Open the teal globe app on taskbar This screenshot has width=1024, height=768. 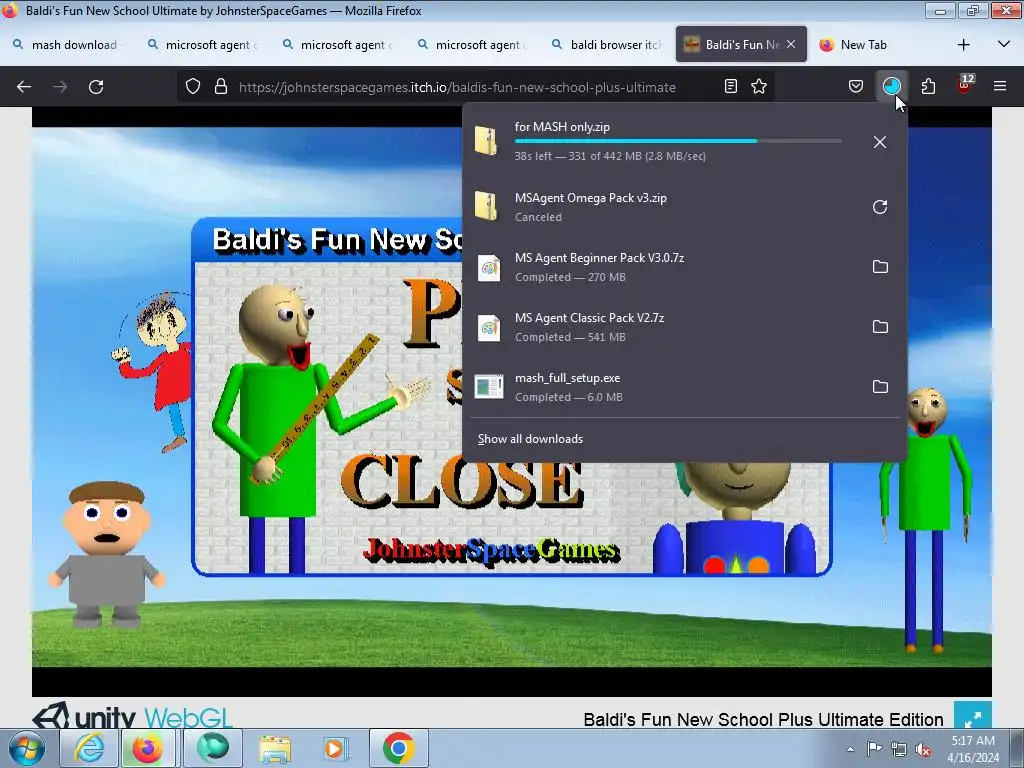point(213,748)
